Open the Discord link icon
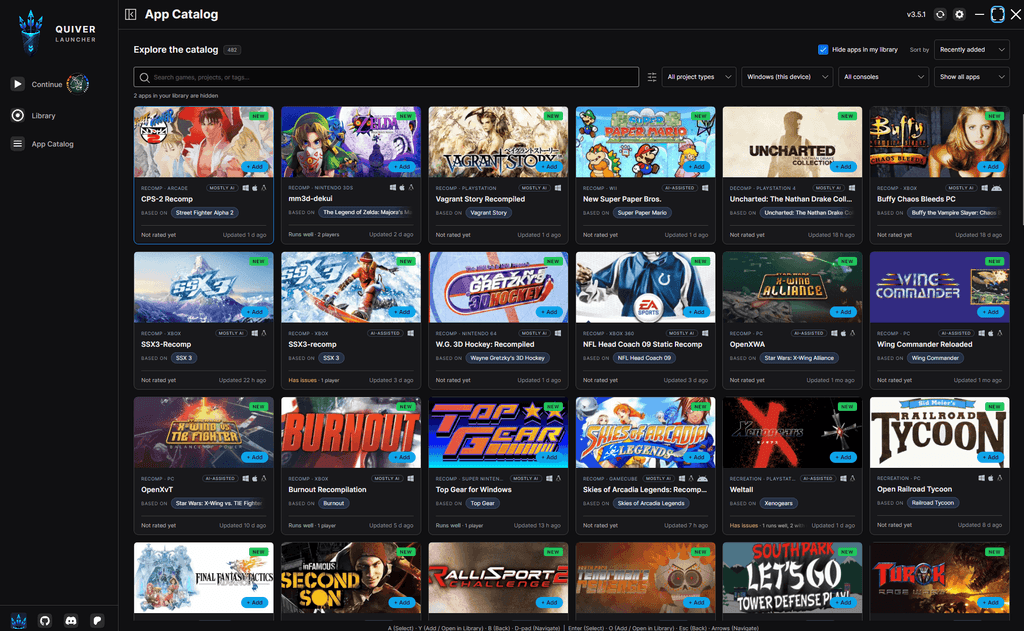 (x=71, y=621)
